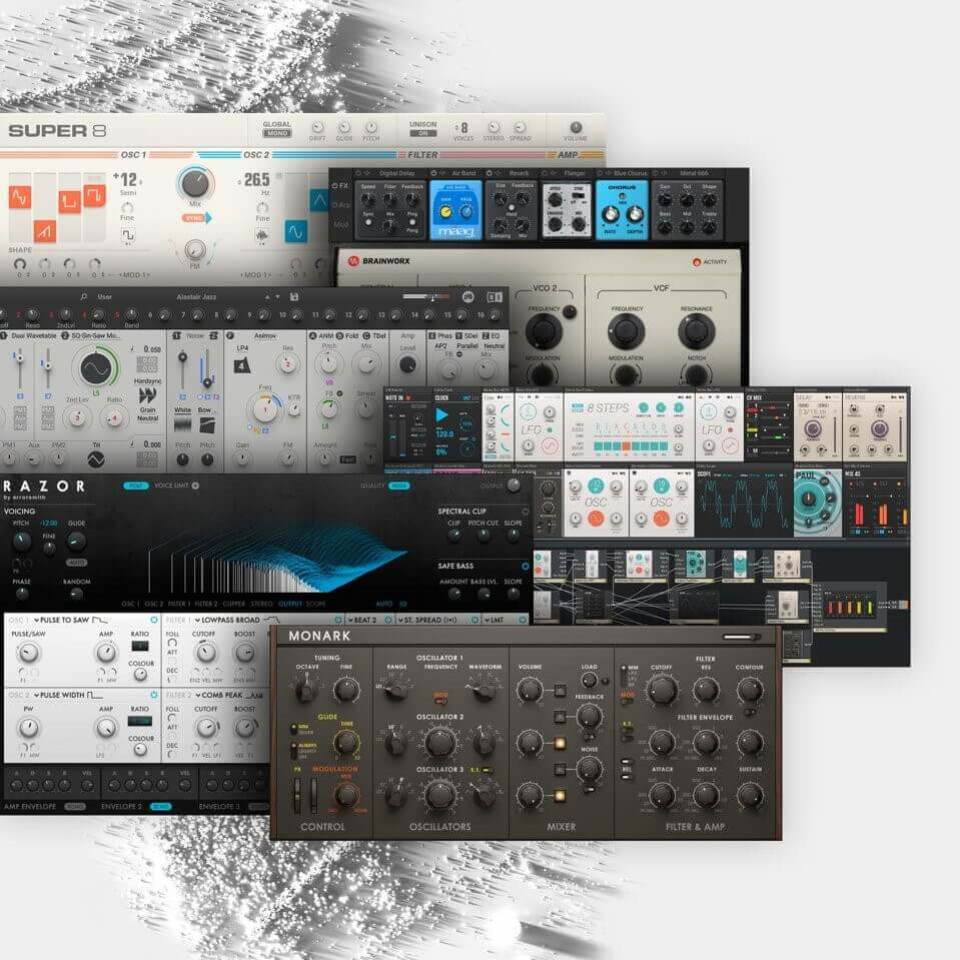The image size is (960, 960).
Task: Click the save disk icon beside the Alastair Jazz preset
Action: (x=294, y=297)
